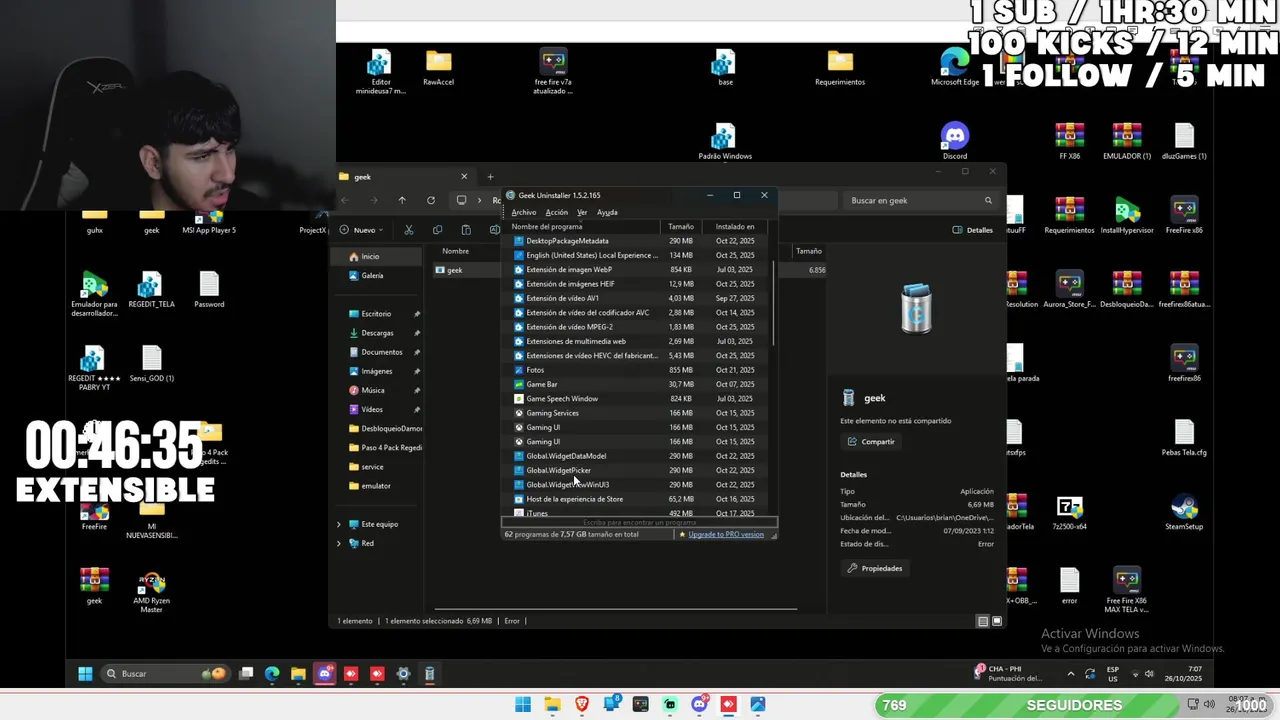
Task: Open FF X86 archive on desktop
Action: 1069,141
